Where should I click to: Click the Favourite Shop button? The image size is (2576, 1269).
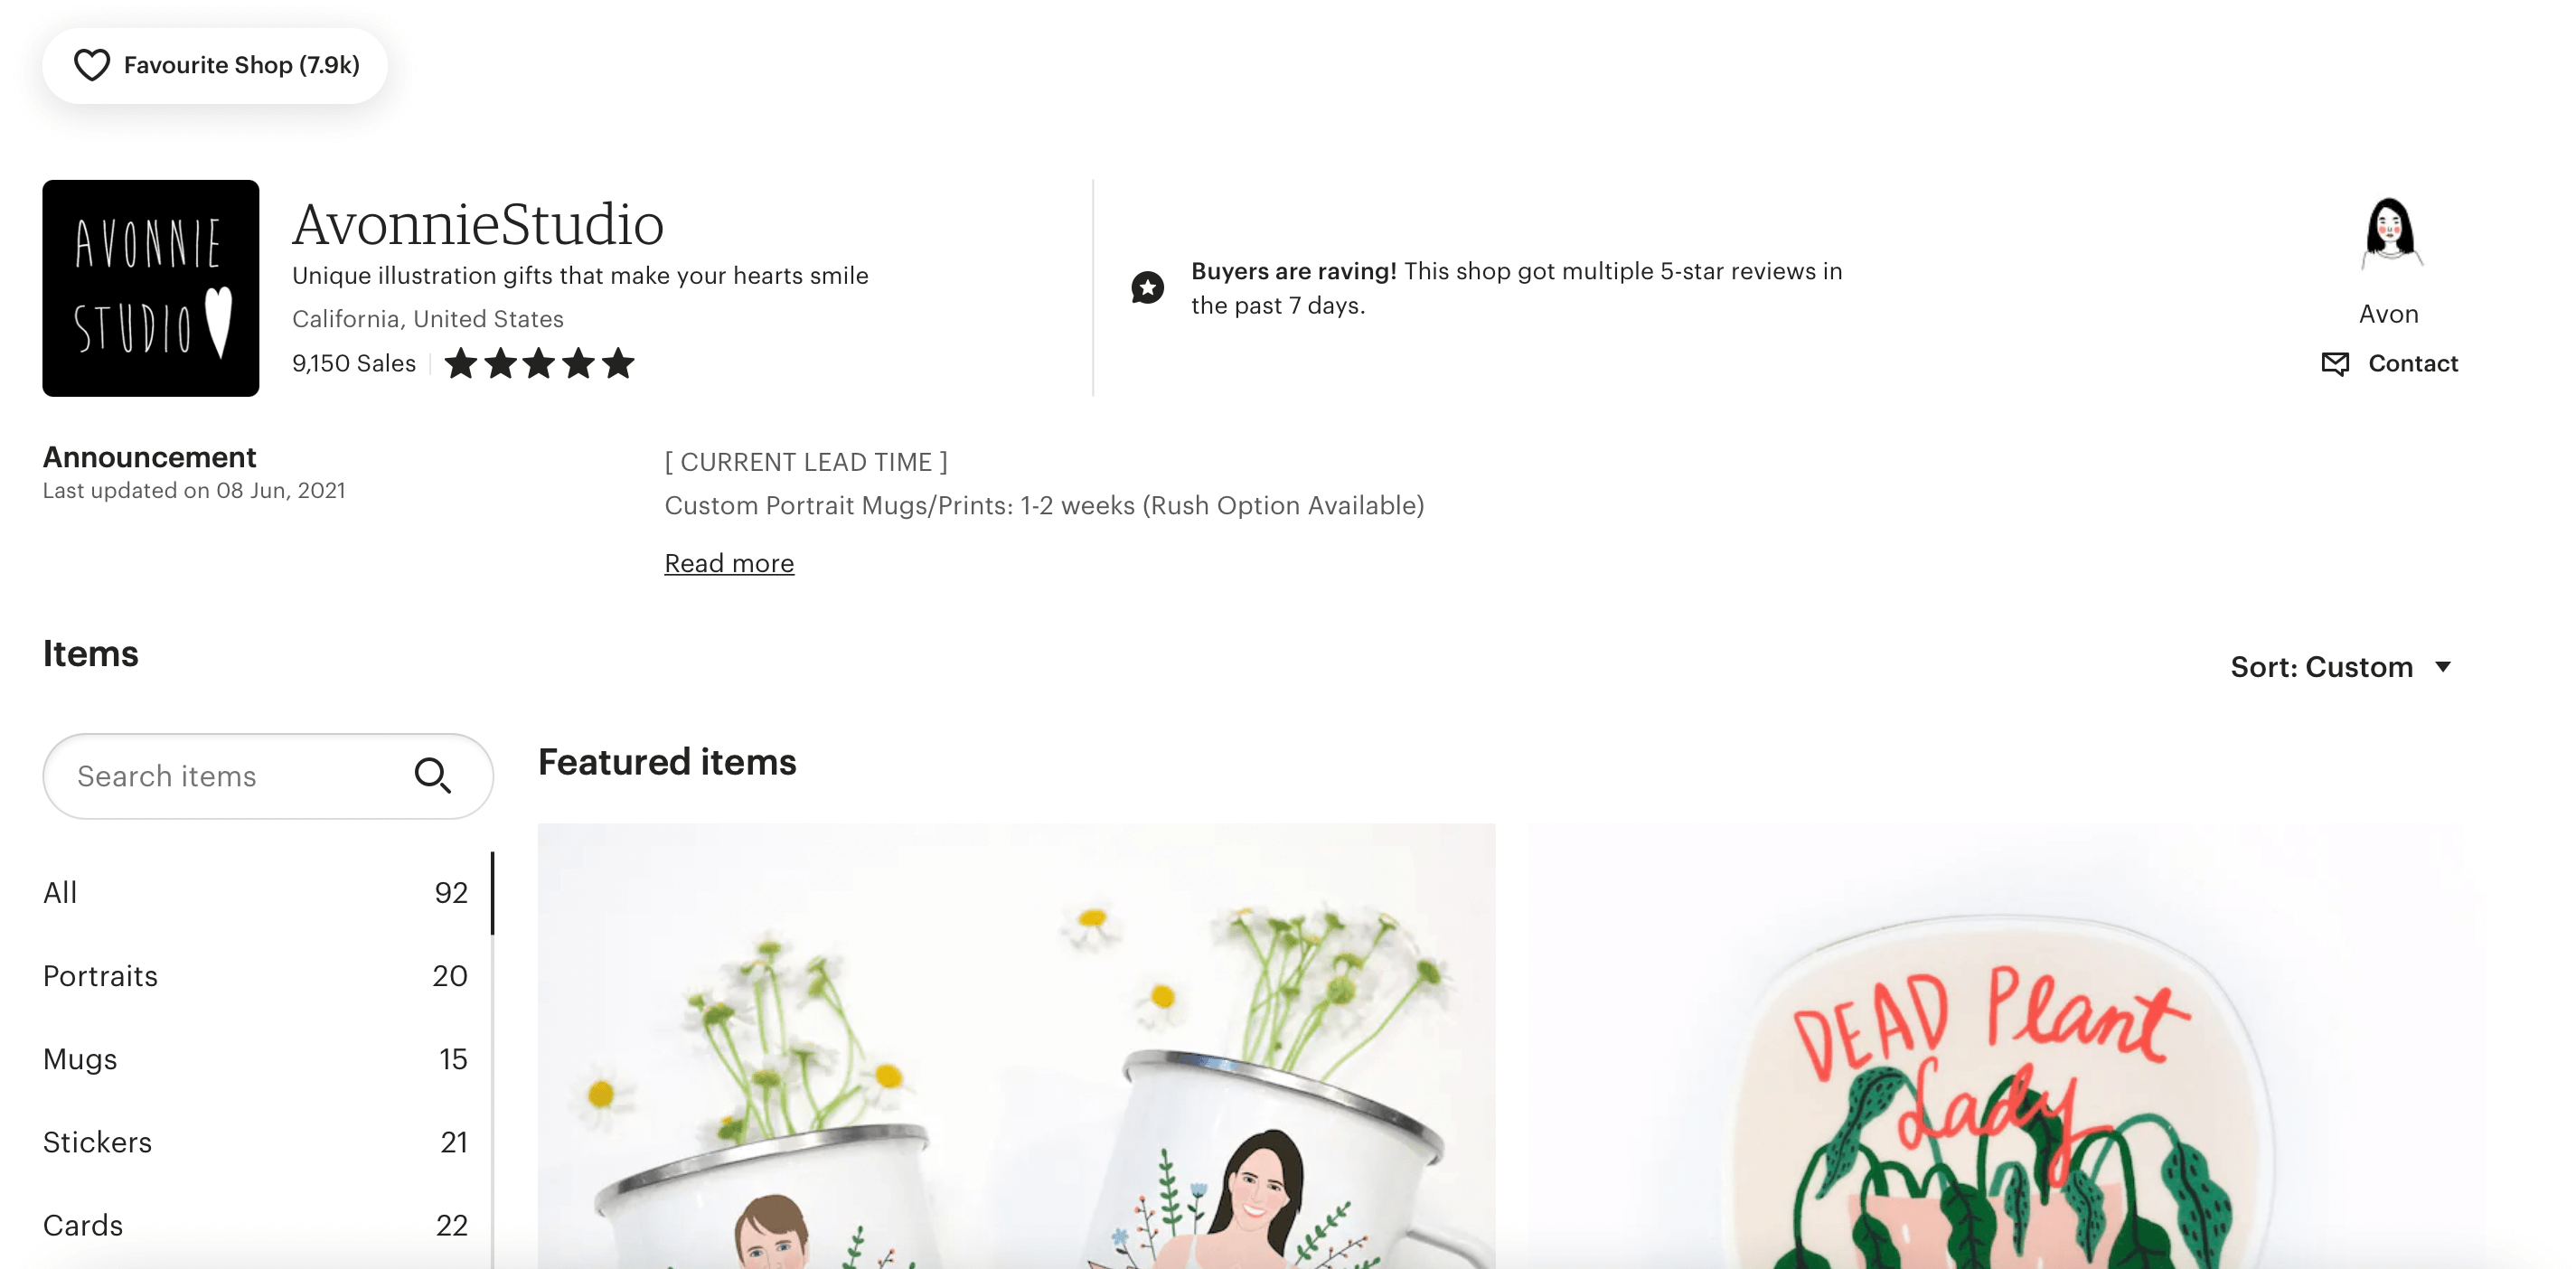[x=215, y=65]
